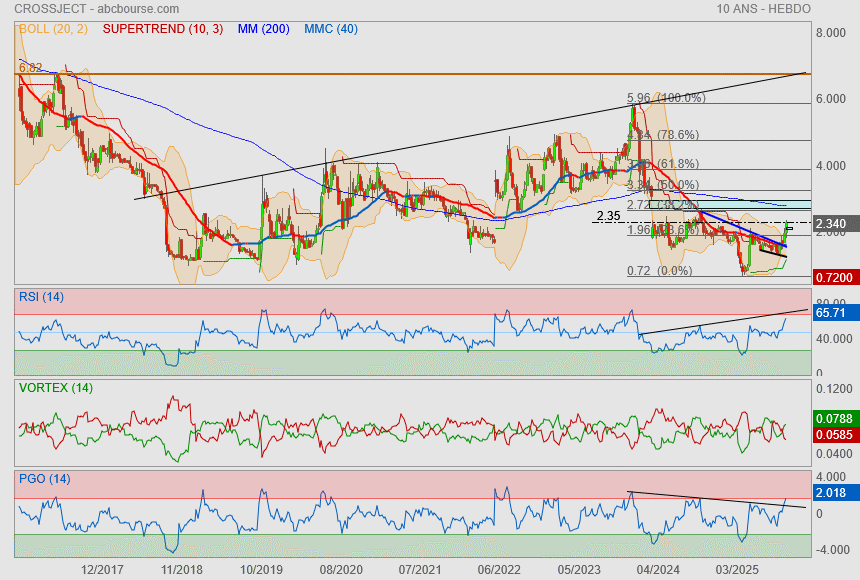Click the MM (200) moving average label
This screenshot has width=860, height=580.
(x=265, y=30)
